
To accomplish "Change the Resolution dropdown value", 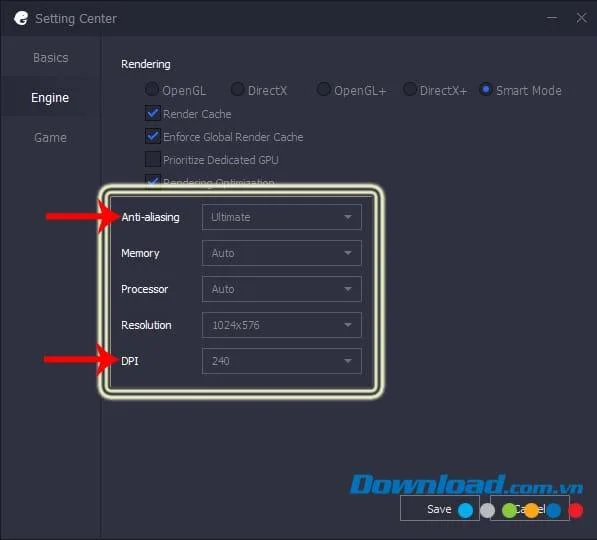I will click(281, 325).
